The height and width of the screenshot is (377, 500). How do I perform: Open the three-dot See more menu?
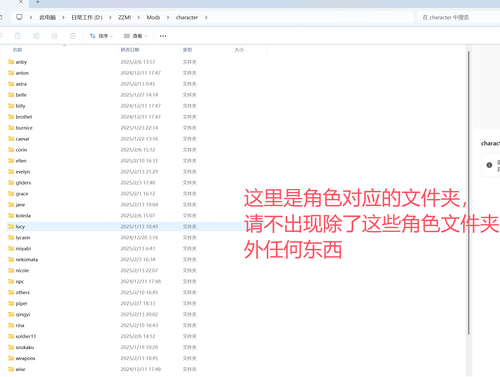click(163, 36)
